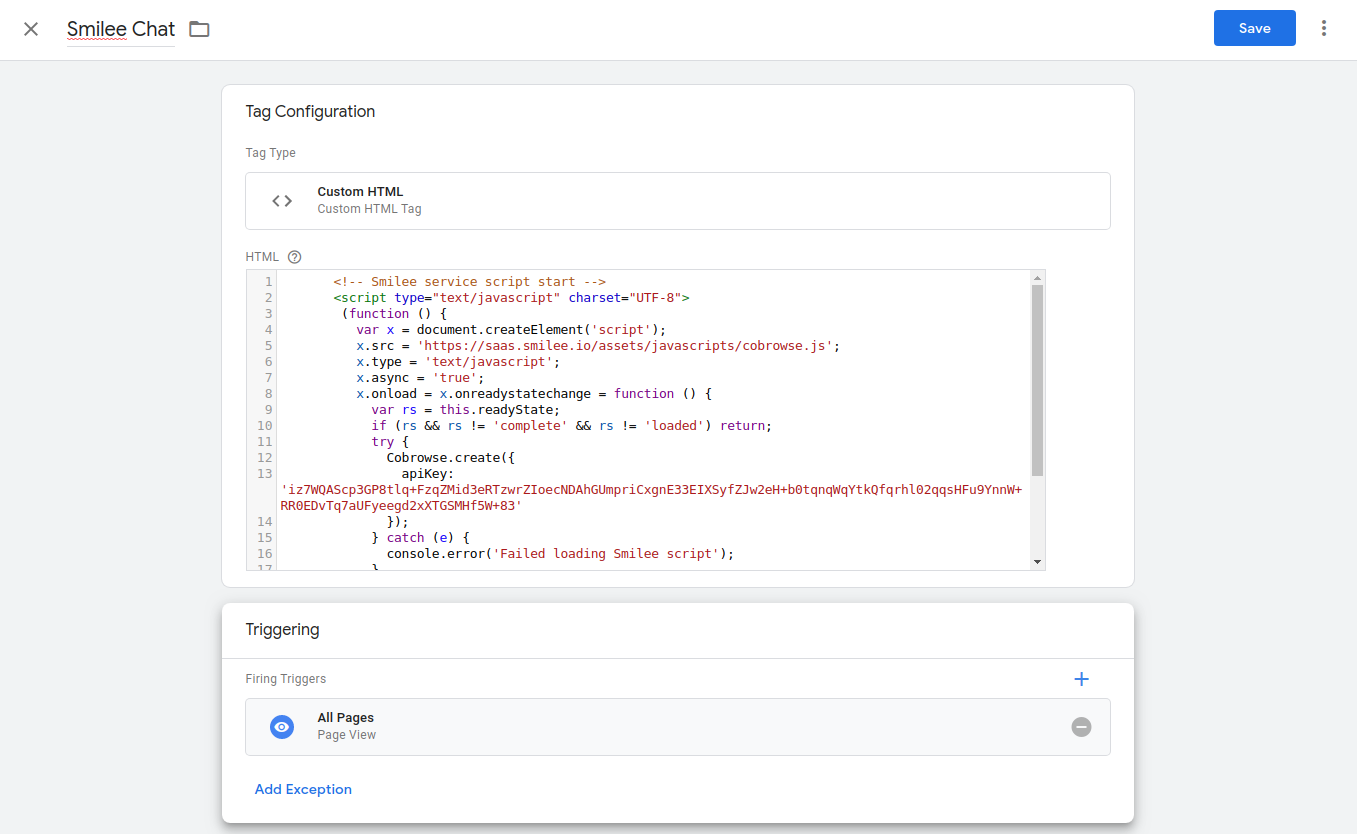The width and height of the screenshot is (1357, 834).
Task: Click line number 1 in the gutter
Action: tap(268, 282)
